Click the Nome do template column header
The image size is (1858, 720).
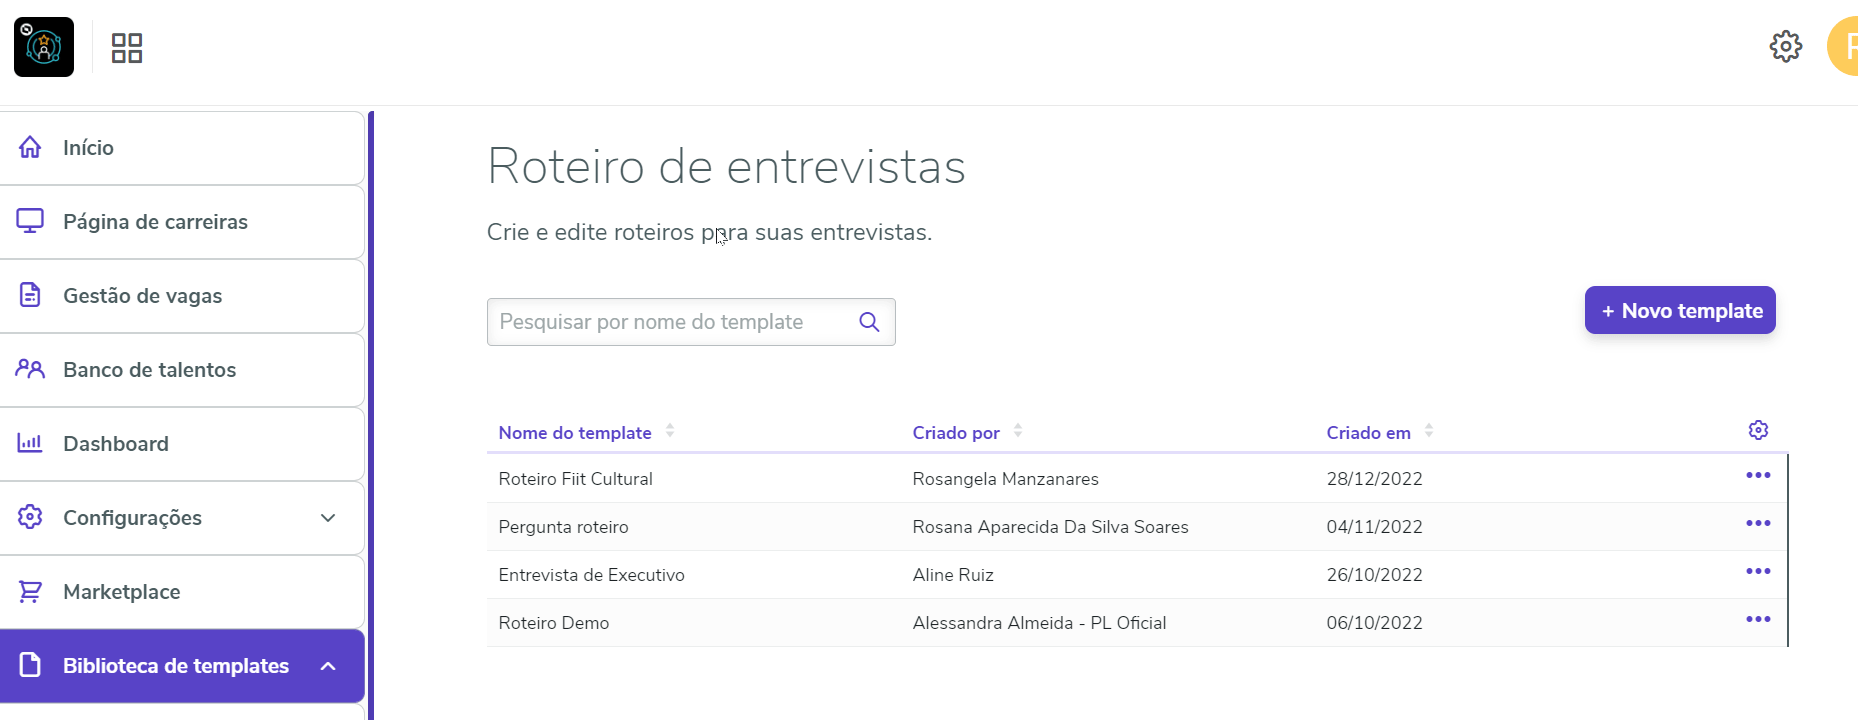(575, 433)
